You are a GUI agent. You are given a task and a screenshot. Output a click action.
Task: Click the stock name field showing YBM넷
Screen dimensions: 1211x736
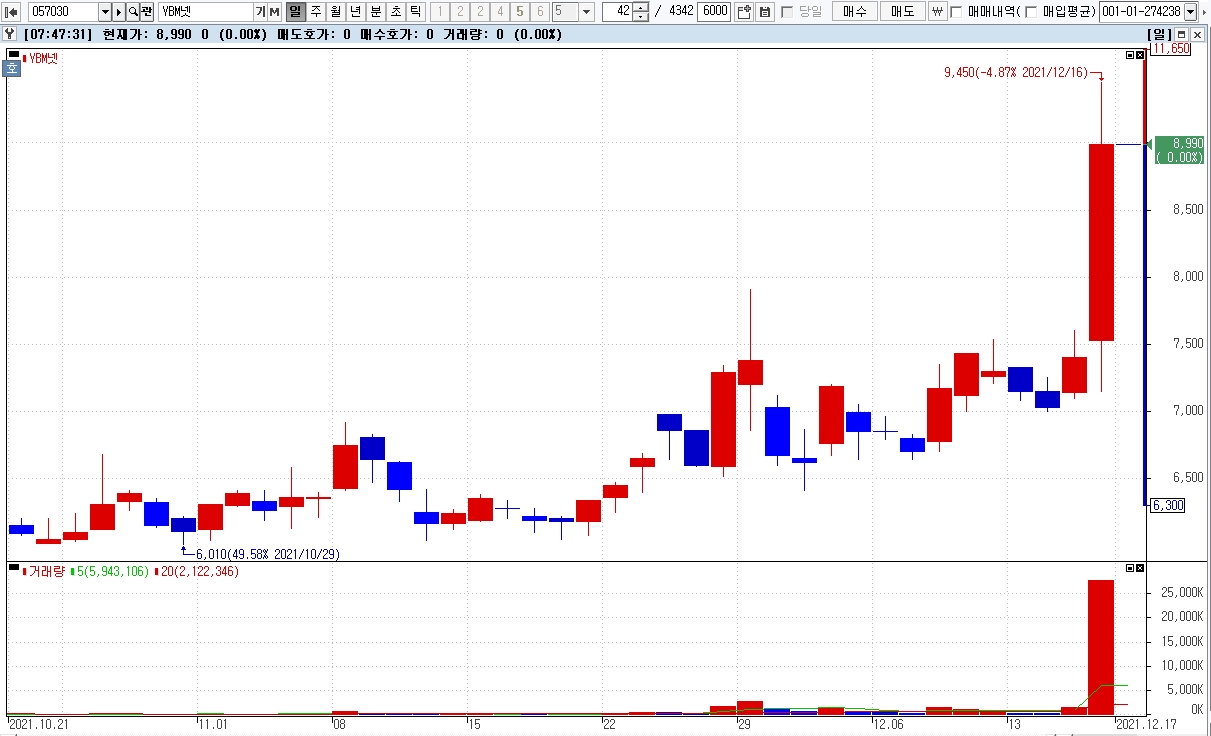[x=205, y=12]
